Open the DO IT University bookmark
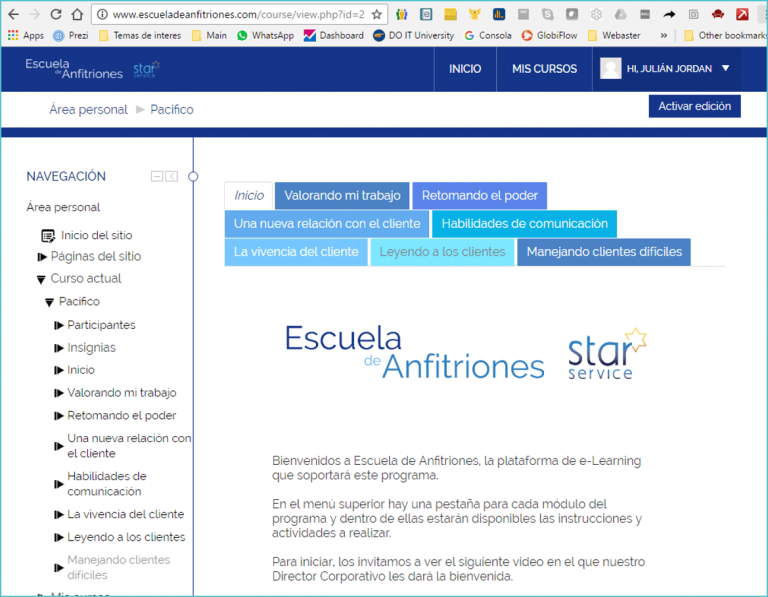 413,35
